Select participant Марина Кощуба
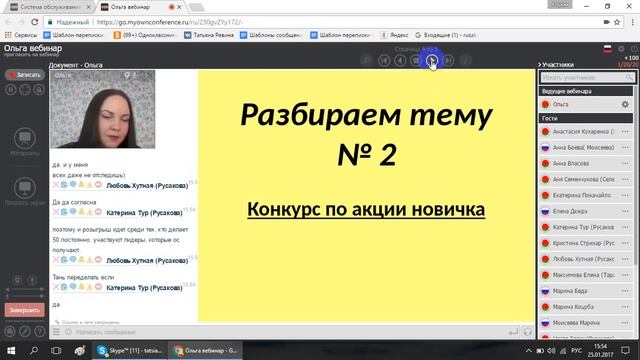The width and height of the screenshot is (640, 360). 585,307
